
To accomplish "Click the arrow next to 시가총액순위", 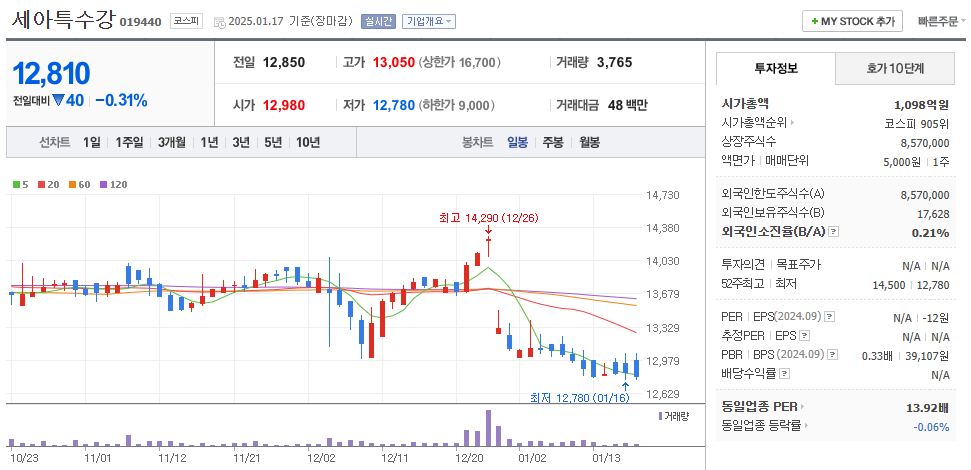I will tap(792, 123).
